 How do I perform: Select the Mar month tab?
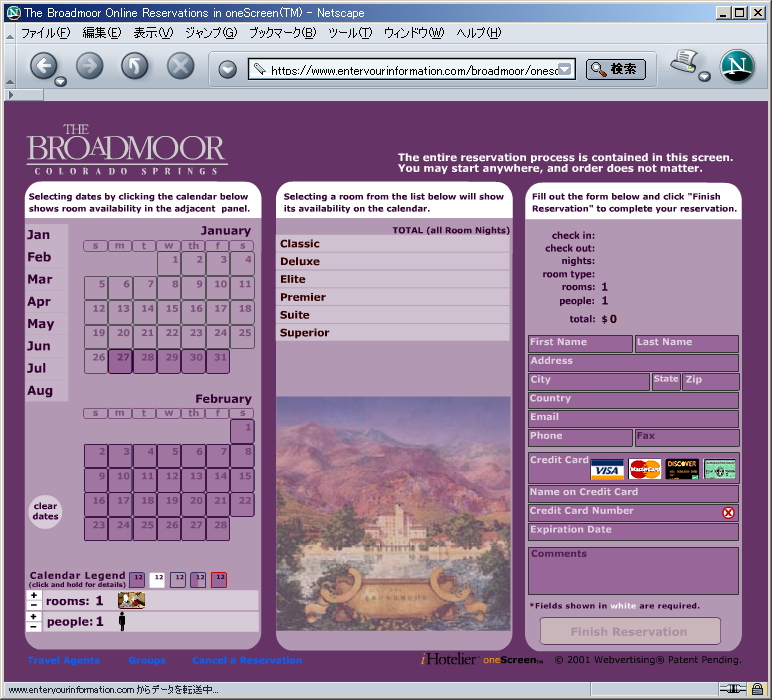tap(46, 279)
